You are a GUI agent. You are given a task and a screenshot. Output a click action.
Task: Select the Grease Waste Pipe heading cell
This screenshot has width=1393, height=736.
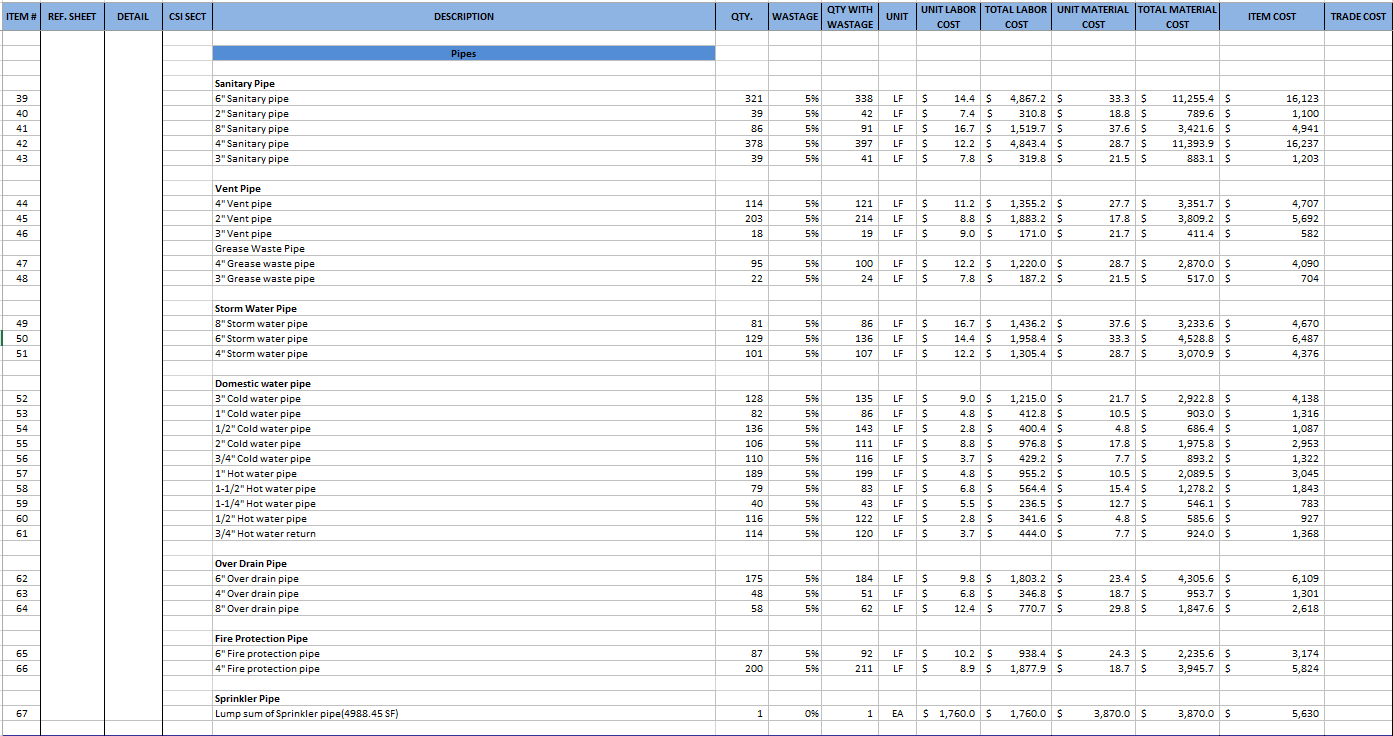coord(260,249)
